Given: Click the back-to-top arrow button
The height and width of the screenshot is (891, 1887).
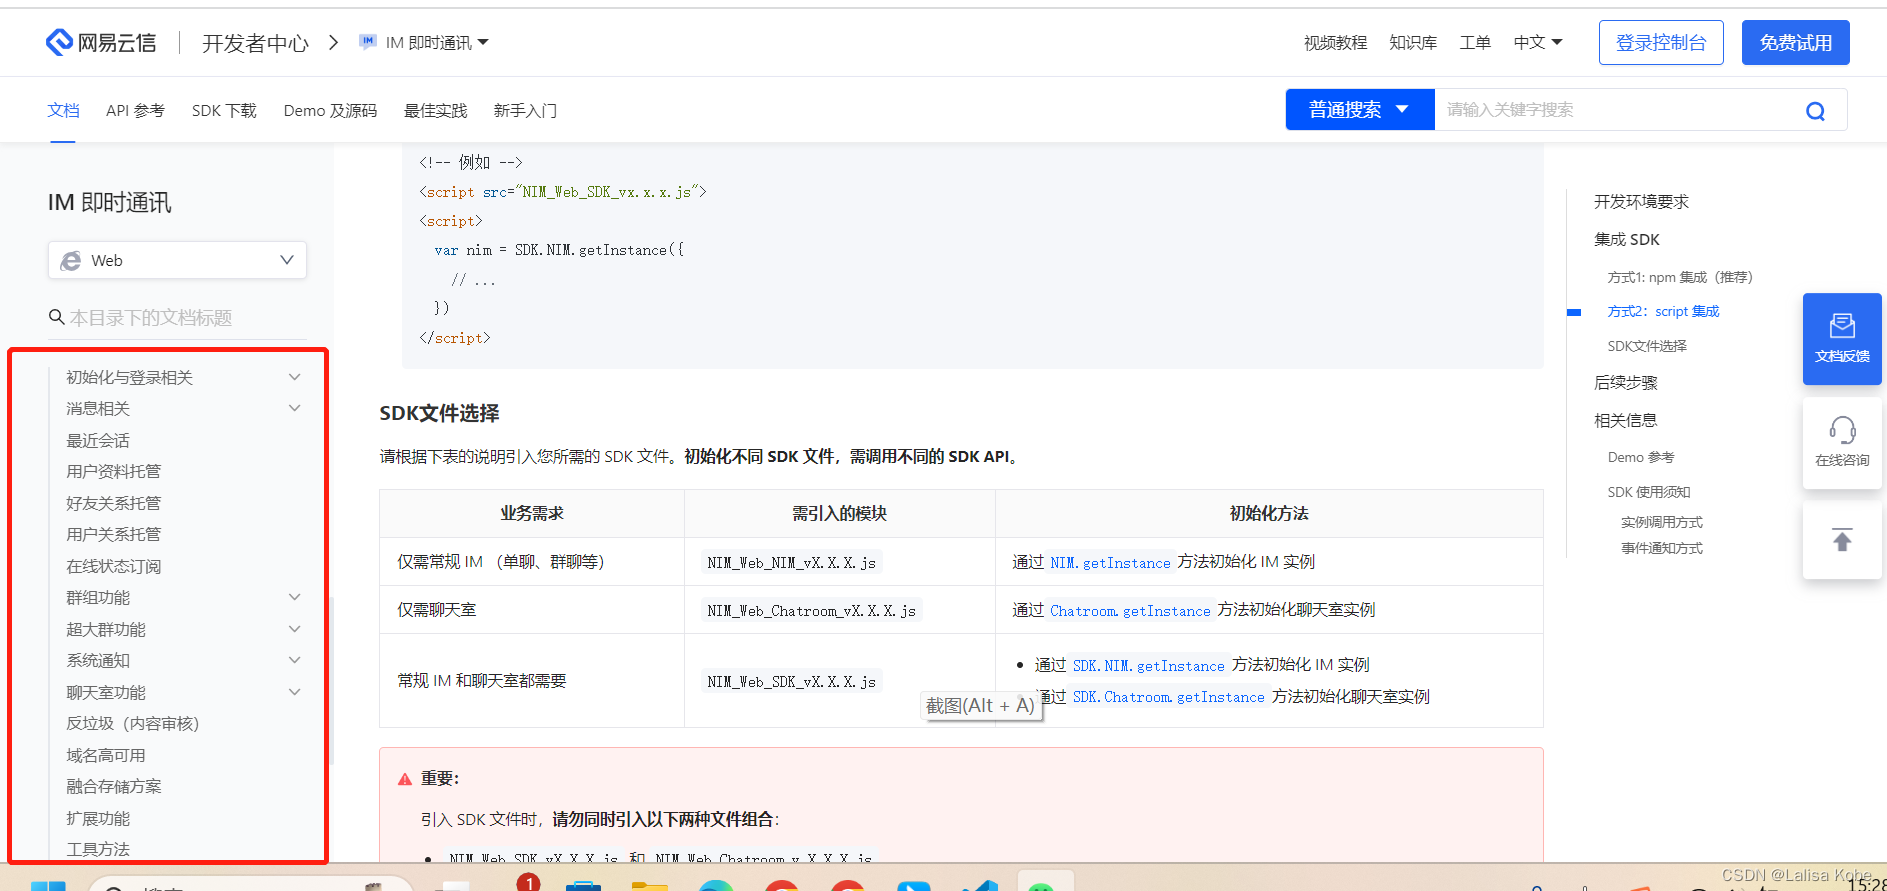Looking at the screenshot, I should pos(1842,540).
